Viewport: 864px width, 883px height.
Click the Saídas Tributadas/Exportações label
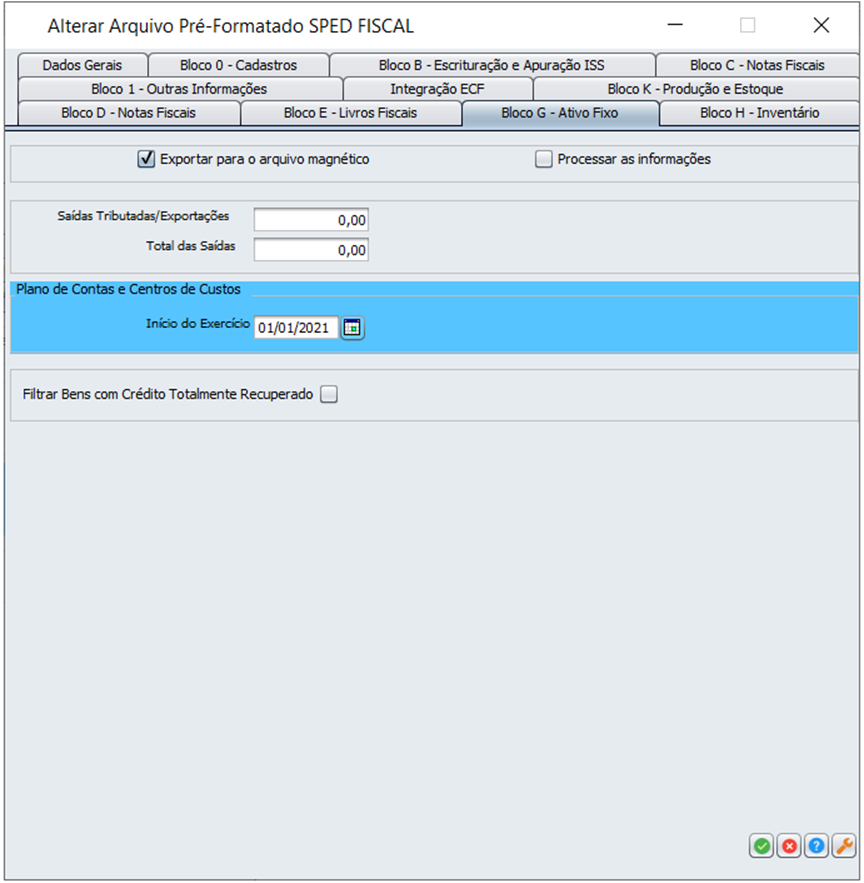(x=143, y=216)
